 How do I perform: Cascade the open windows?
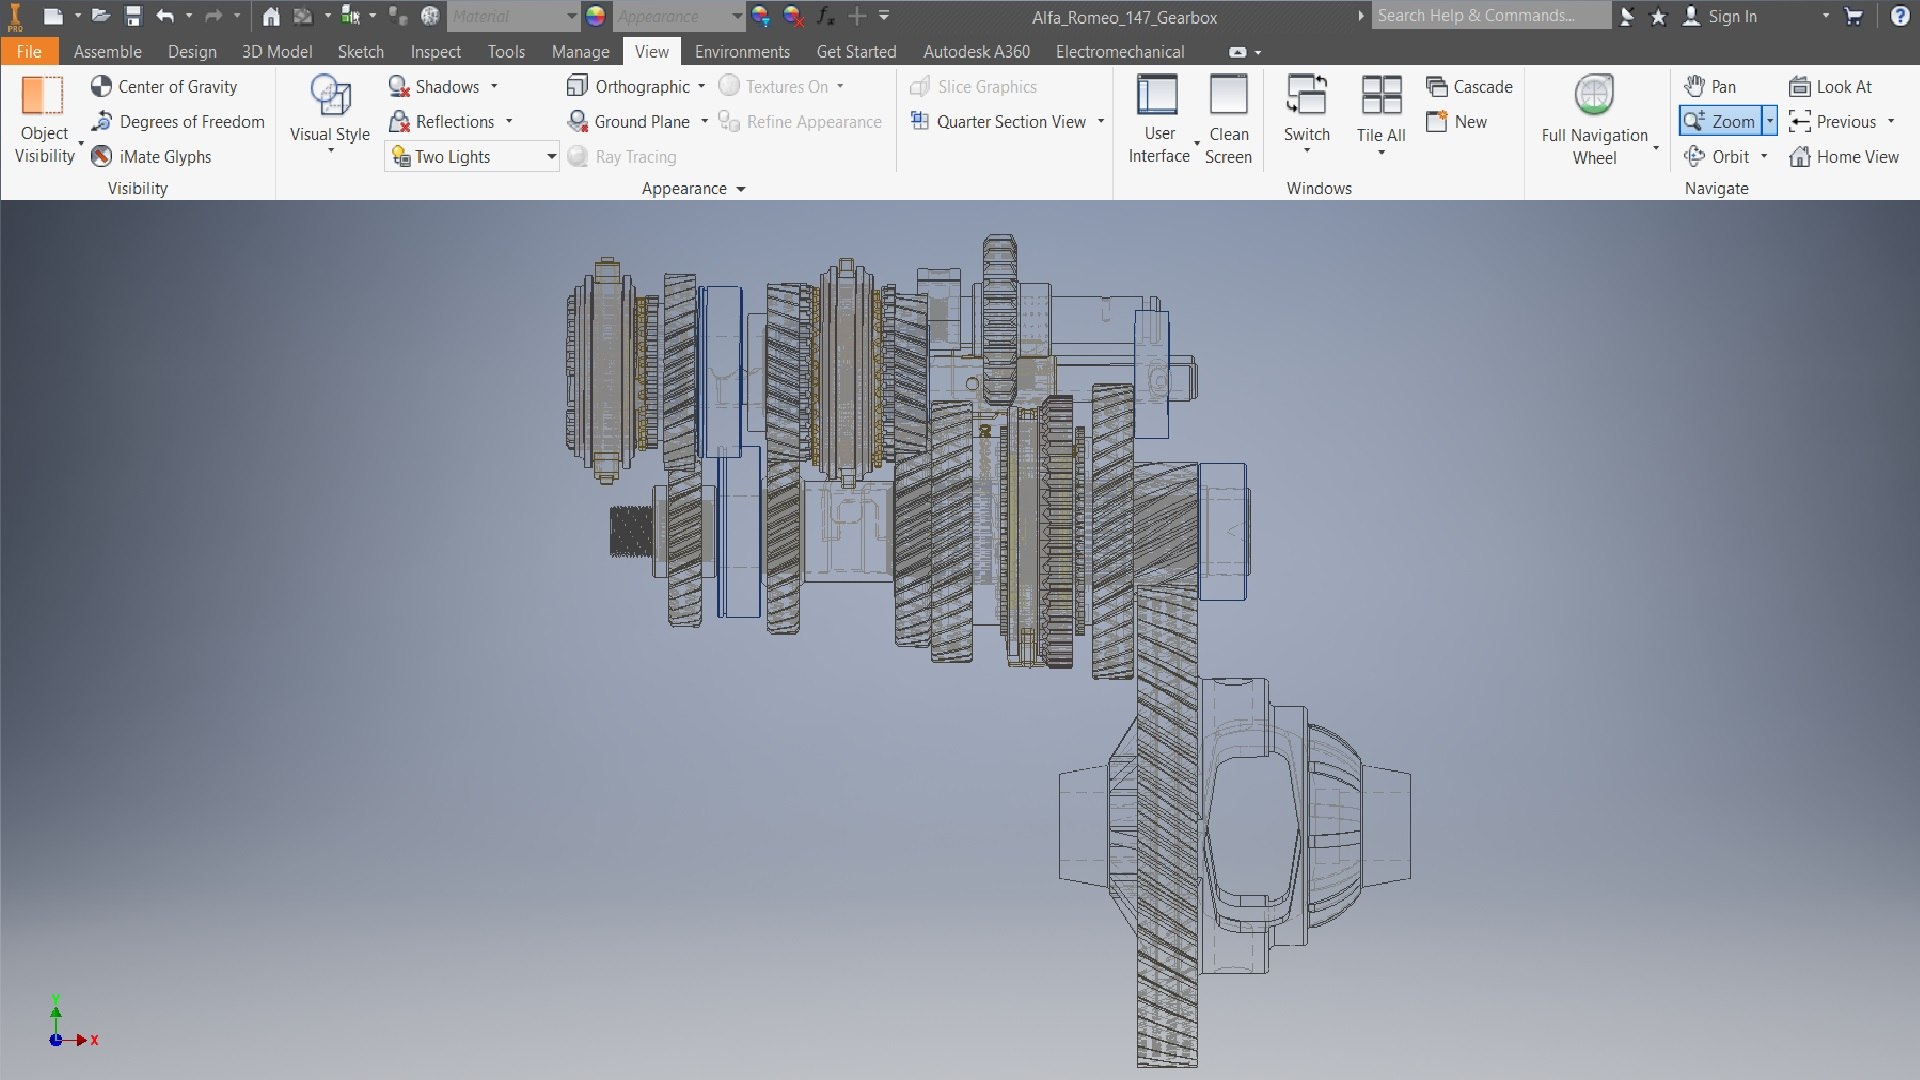click(x=1469, y=87)
